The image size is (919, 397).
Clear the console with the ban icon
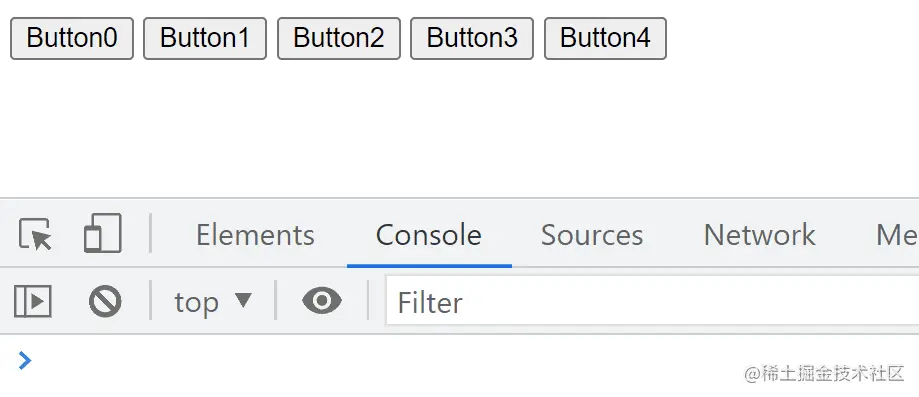pyautogui.click(x=105, y=301)
